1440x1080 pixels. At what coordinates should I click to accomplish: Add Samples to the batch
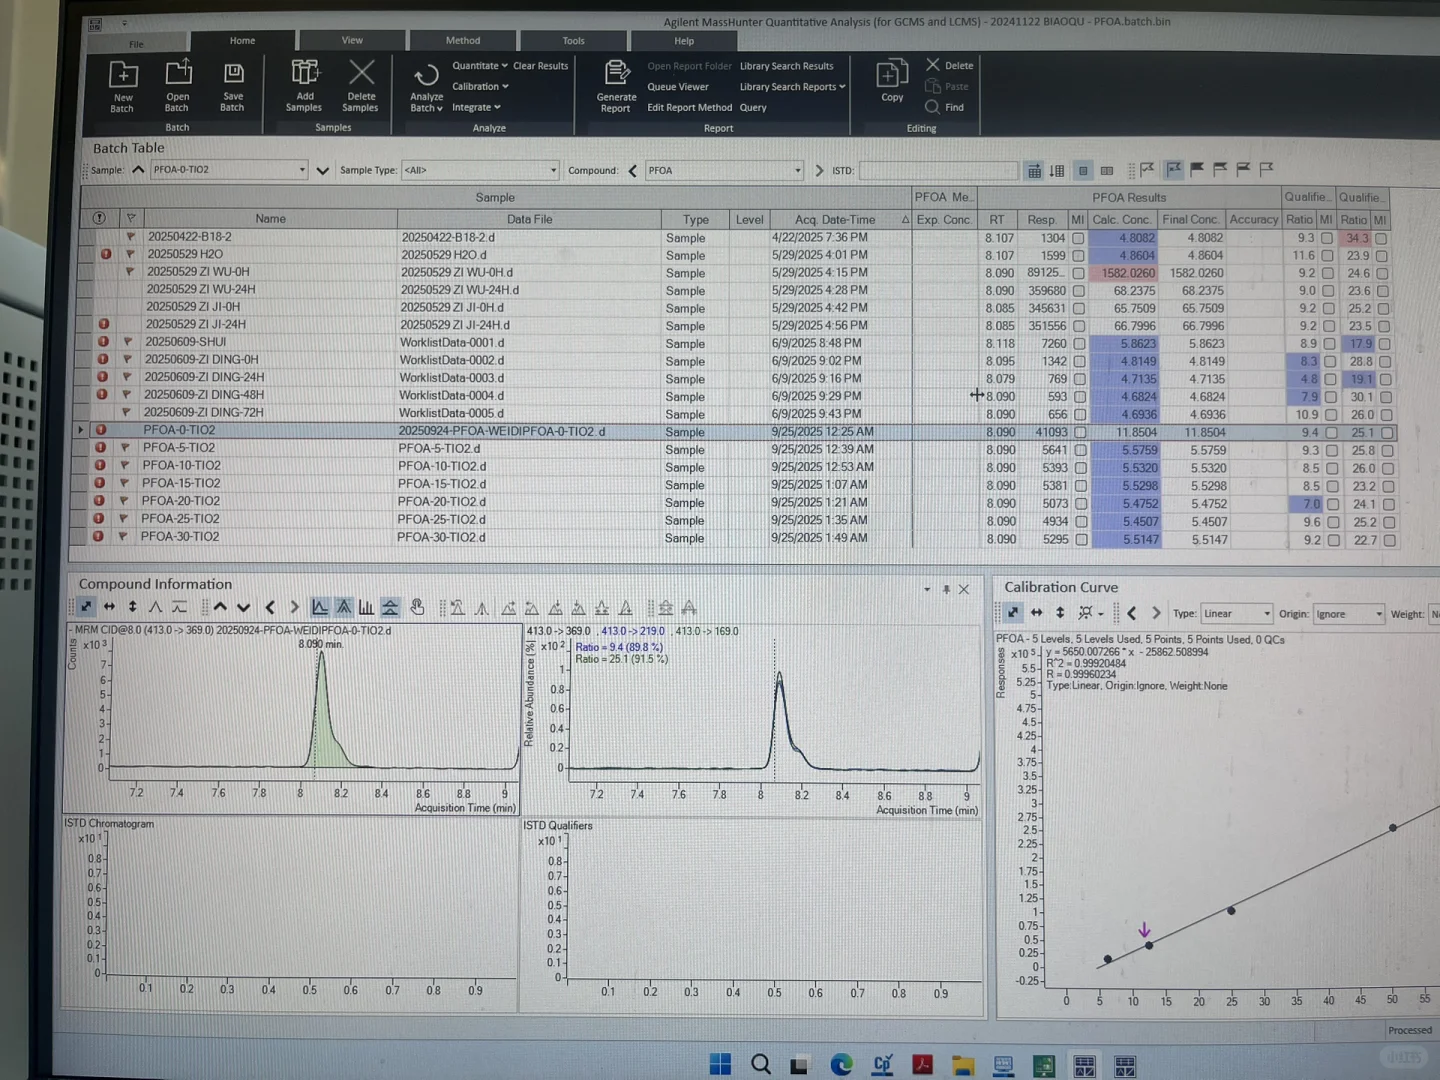coord(304,86)
